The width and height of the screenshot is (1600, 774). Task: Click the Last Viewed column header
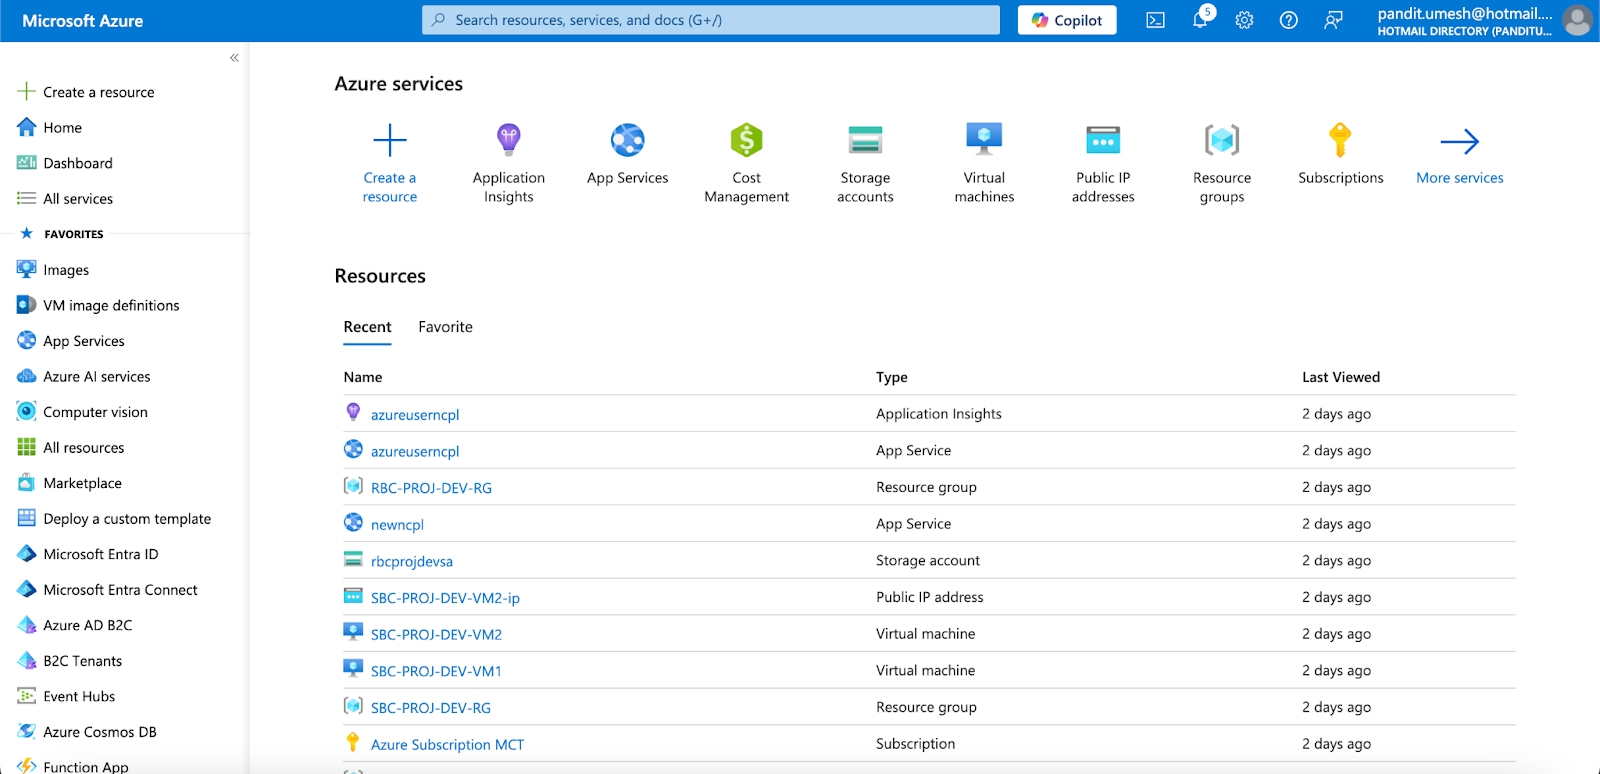coord(1341,377)
